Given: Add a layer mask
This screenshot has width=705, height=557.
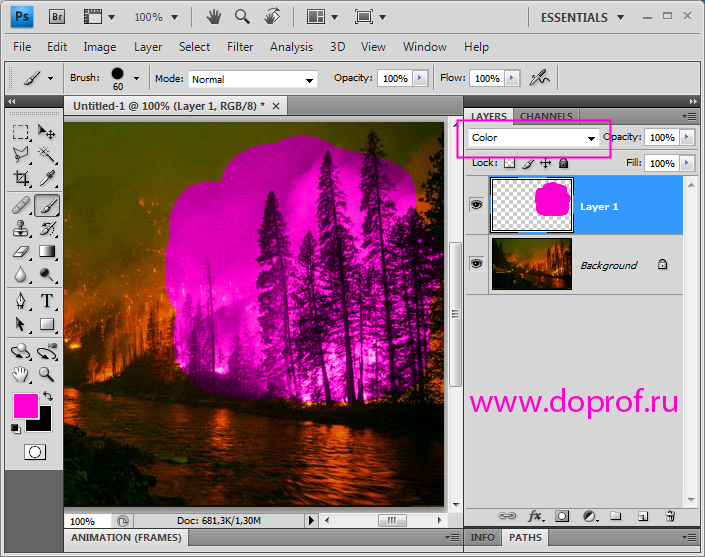Looking at the screenshot, I should pos(562,516).
